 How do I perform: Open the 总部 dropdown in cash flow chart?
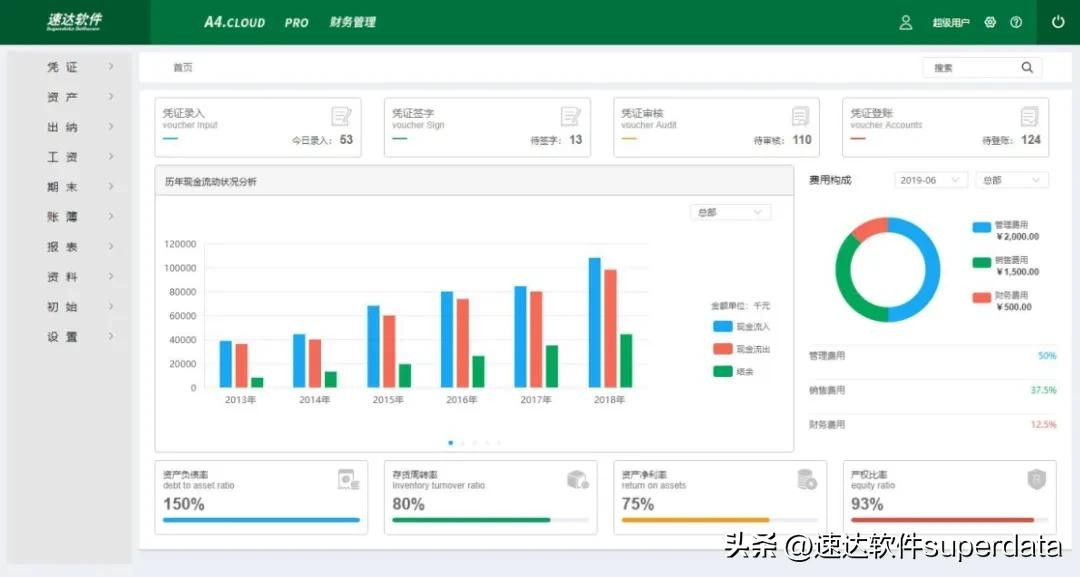point(730,212)
